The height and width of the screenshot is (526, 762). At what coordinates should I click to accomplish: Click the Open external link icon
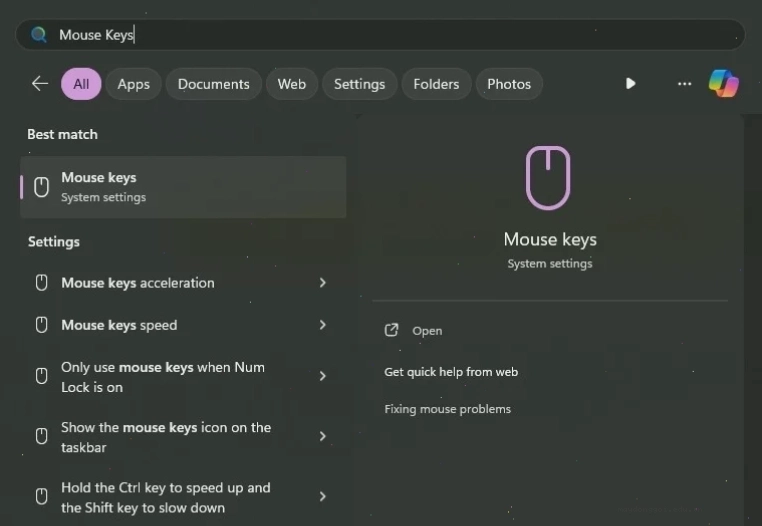(391, 330)
